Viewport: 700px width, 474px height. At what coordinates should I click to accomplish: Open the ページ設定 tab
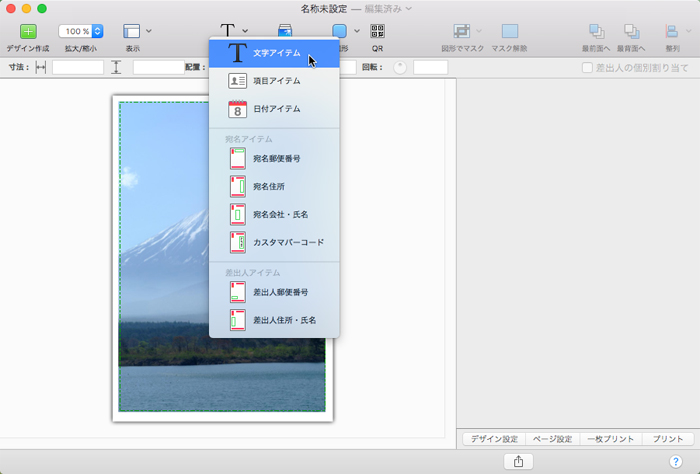pos(551,439)
